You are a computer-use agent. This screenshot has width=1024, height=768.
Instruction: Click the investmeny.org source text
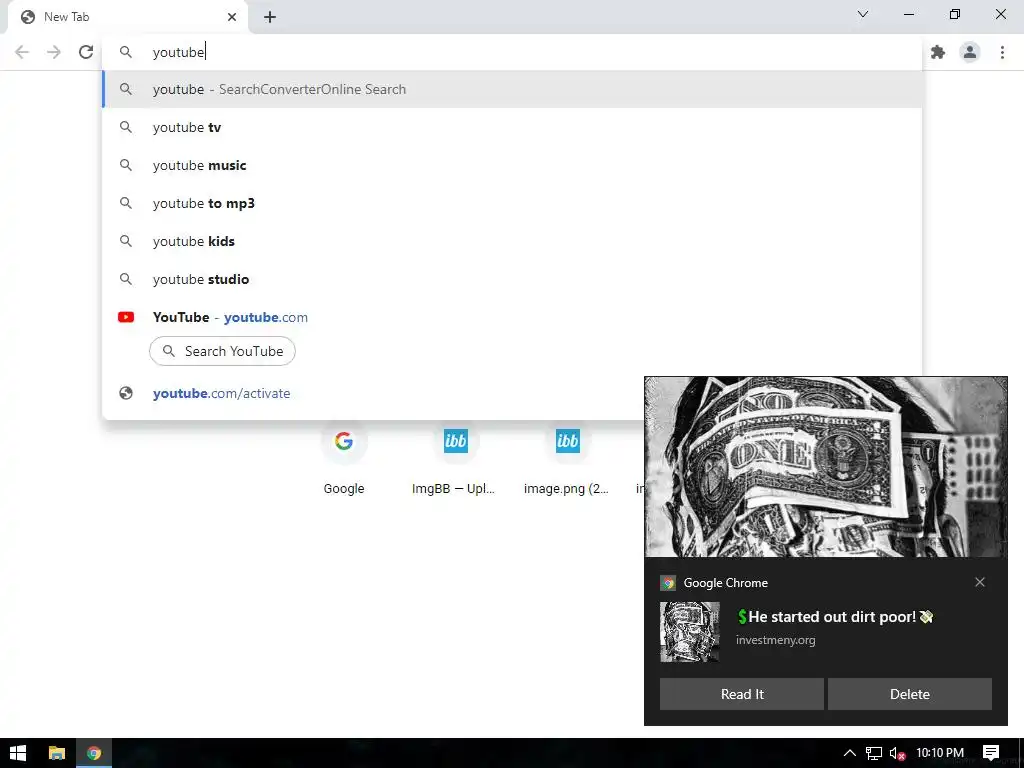point(775,640)
